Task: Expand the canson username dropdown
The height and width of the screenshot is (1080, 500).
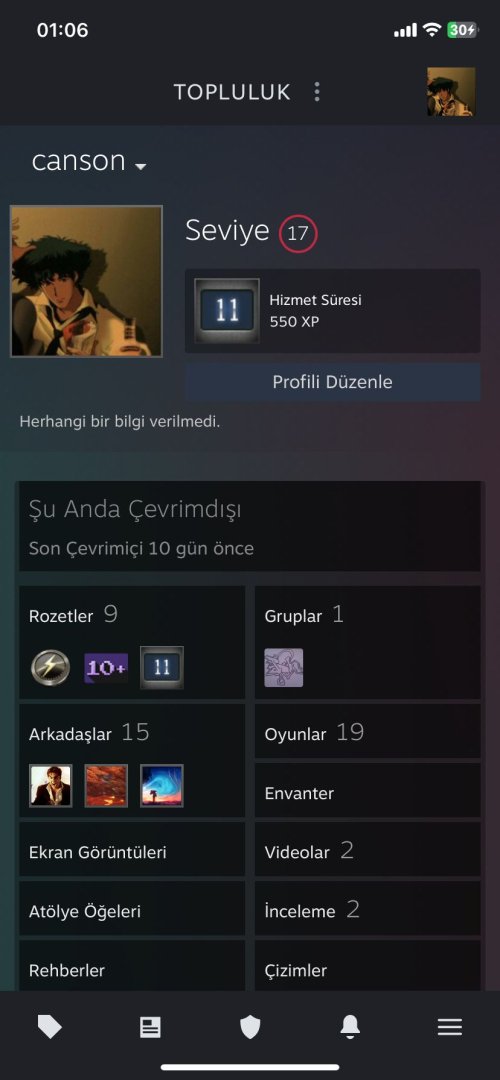Action: click(x=89, y=161)
